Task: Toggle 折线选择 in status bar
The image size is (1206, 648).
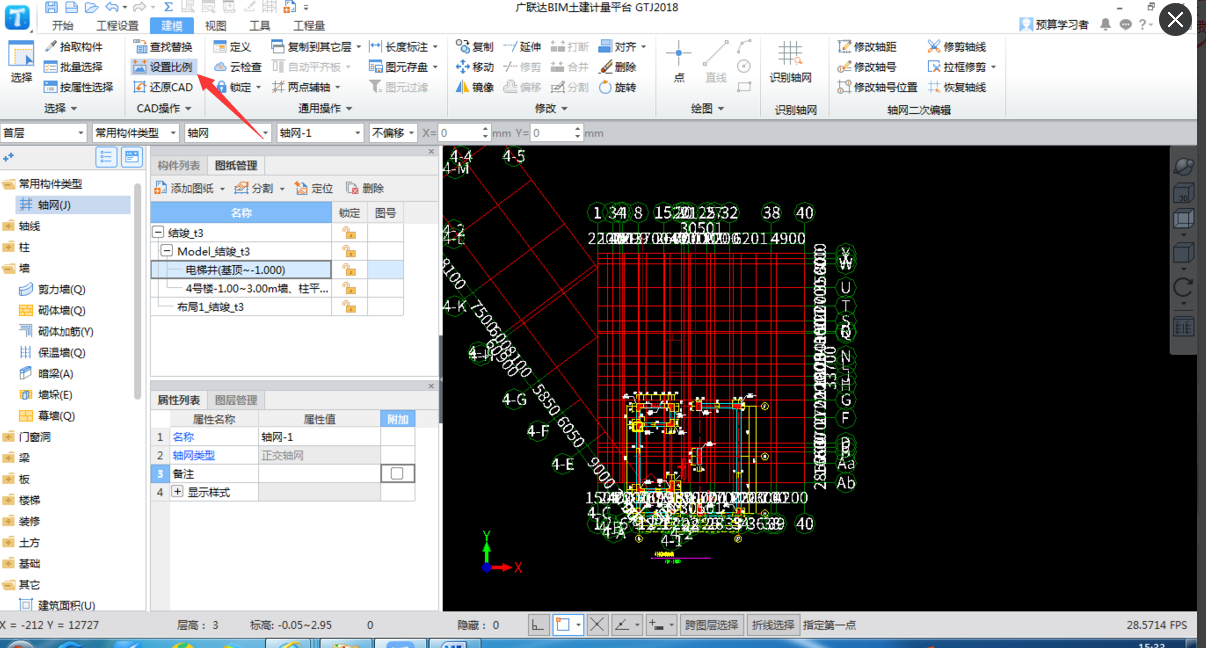Action: pyautogui.click(x=773, y=625)
